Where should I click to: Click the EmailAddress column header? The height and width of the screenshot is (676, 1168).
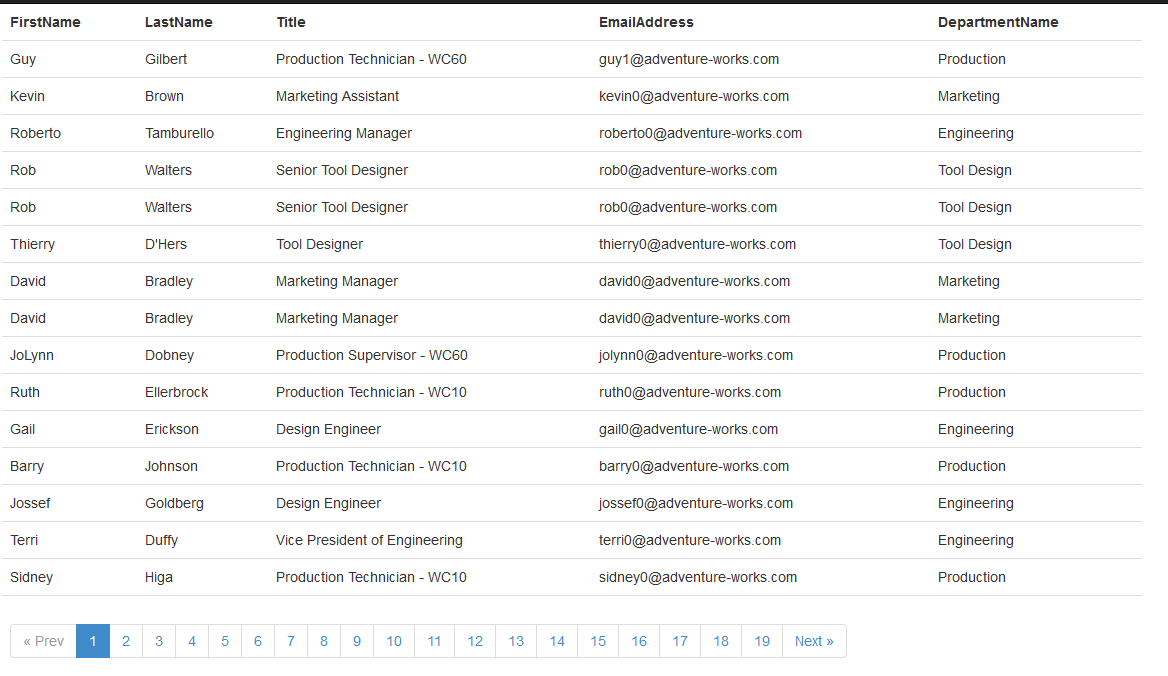pyautogui.click(x=646, y=22)
